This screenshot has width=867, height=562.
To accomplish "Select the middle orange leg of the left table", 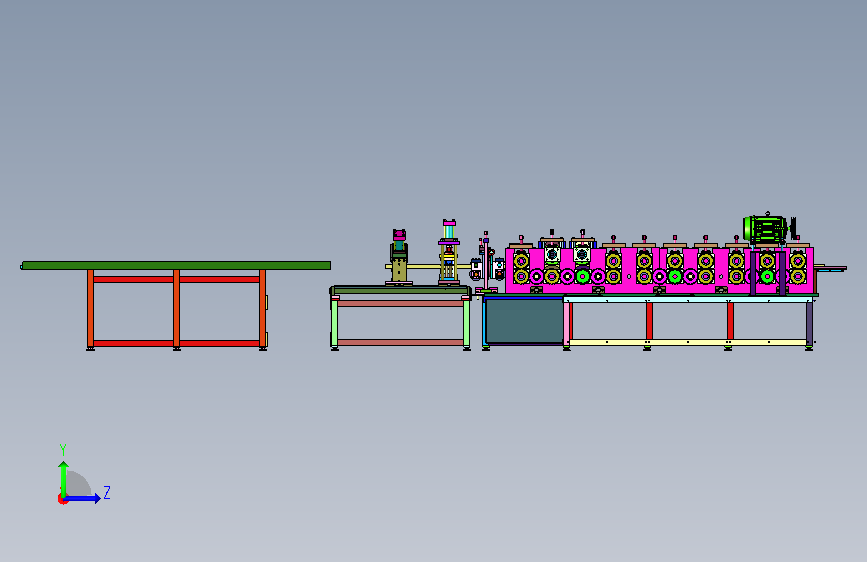I will coord(176,309).
